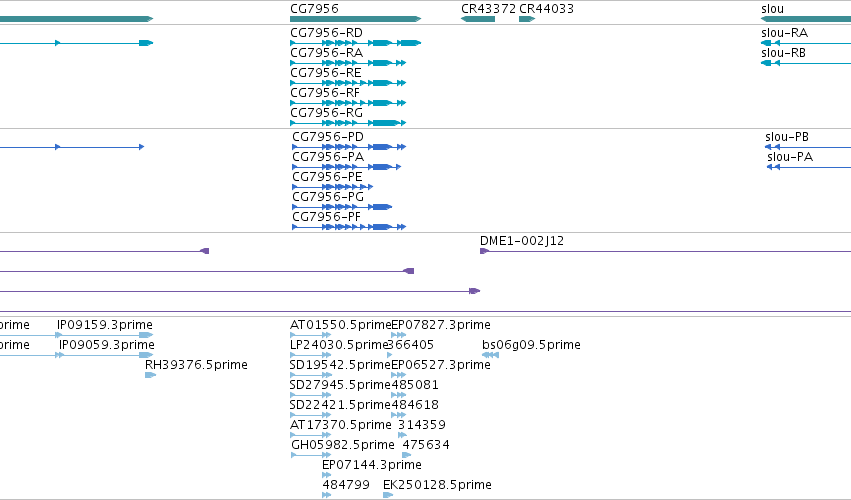Select protein CG7956-PF
851x500 pixels.
tap(327, 217)
